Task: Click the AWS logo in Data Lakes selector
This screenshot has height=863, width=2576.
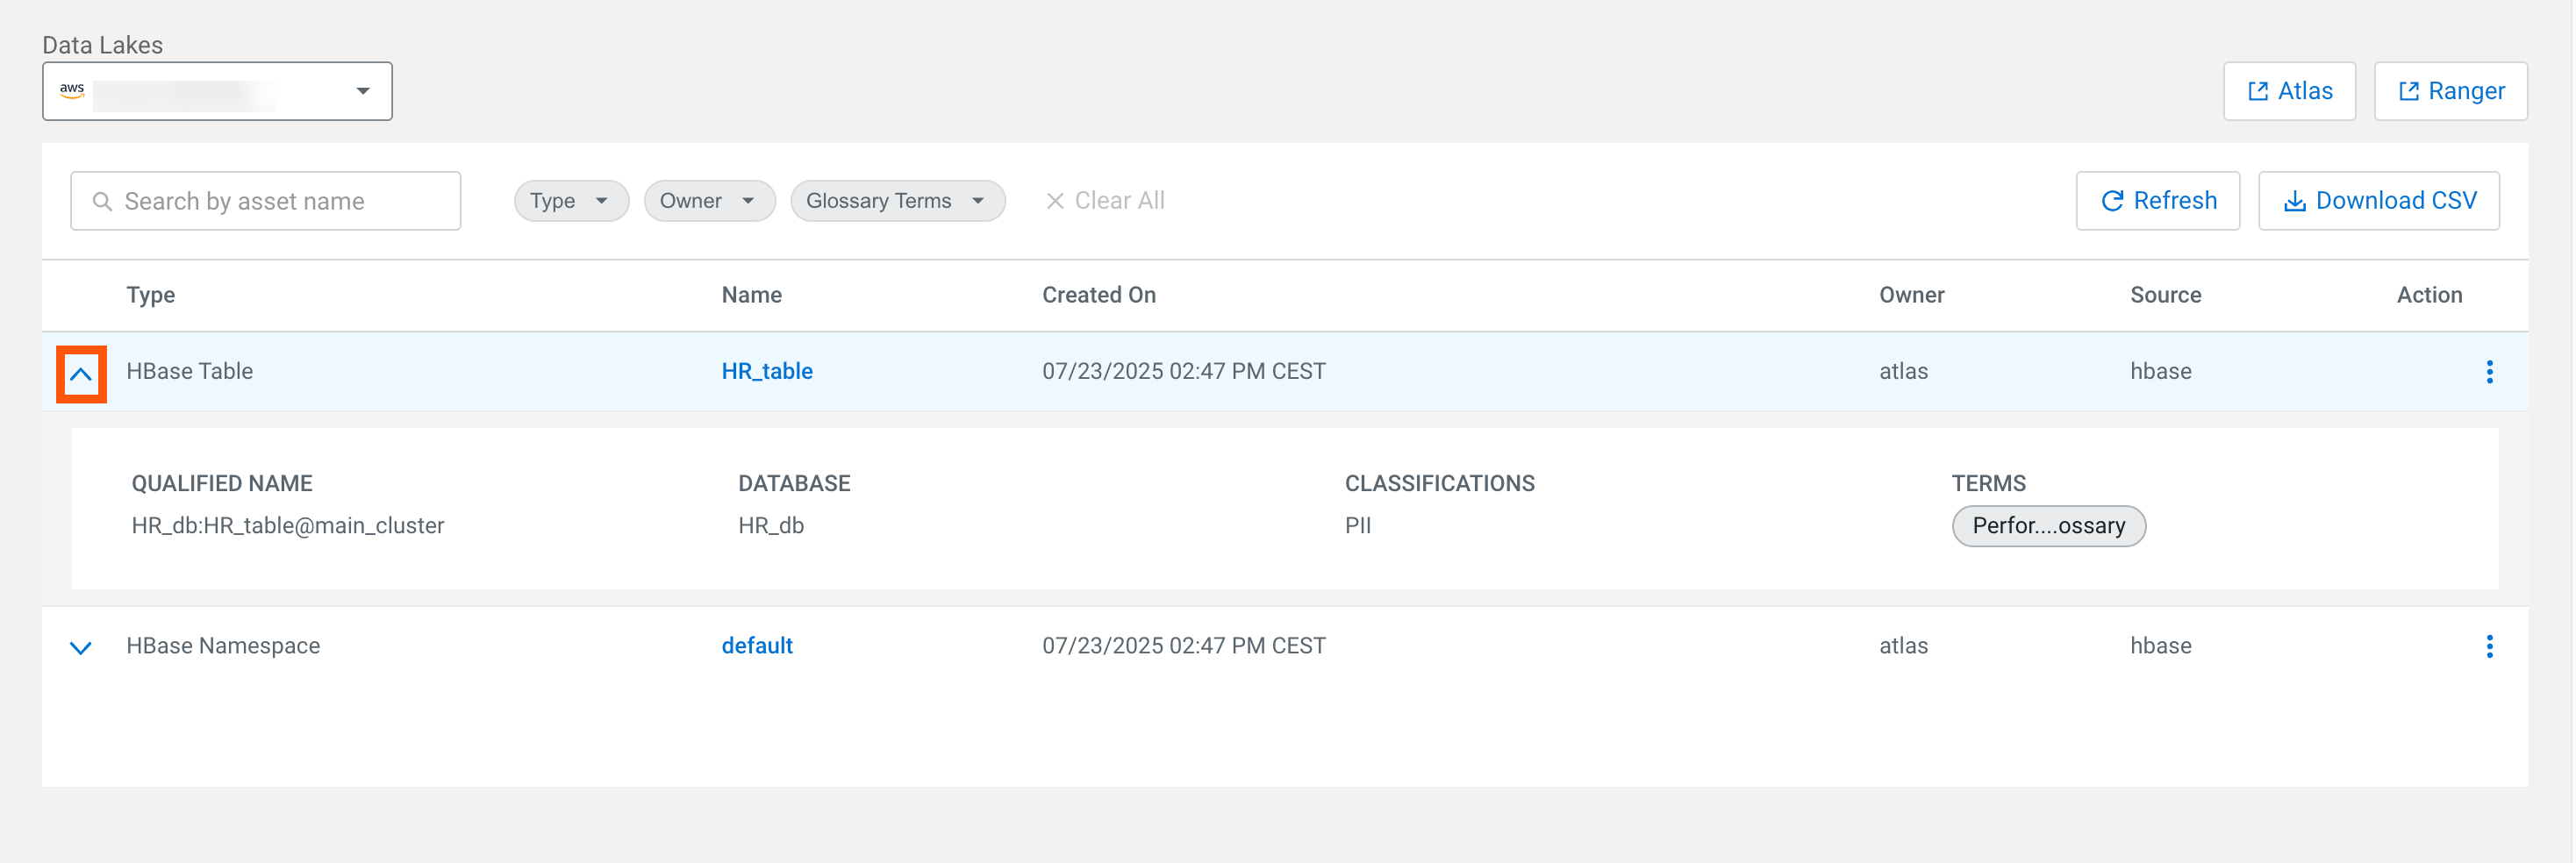Action: 72,91
